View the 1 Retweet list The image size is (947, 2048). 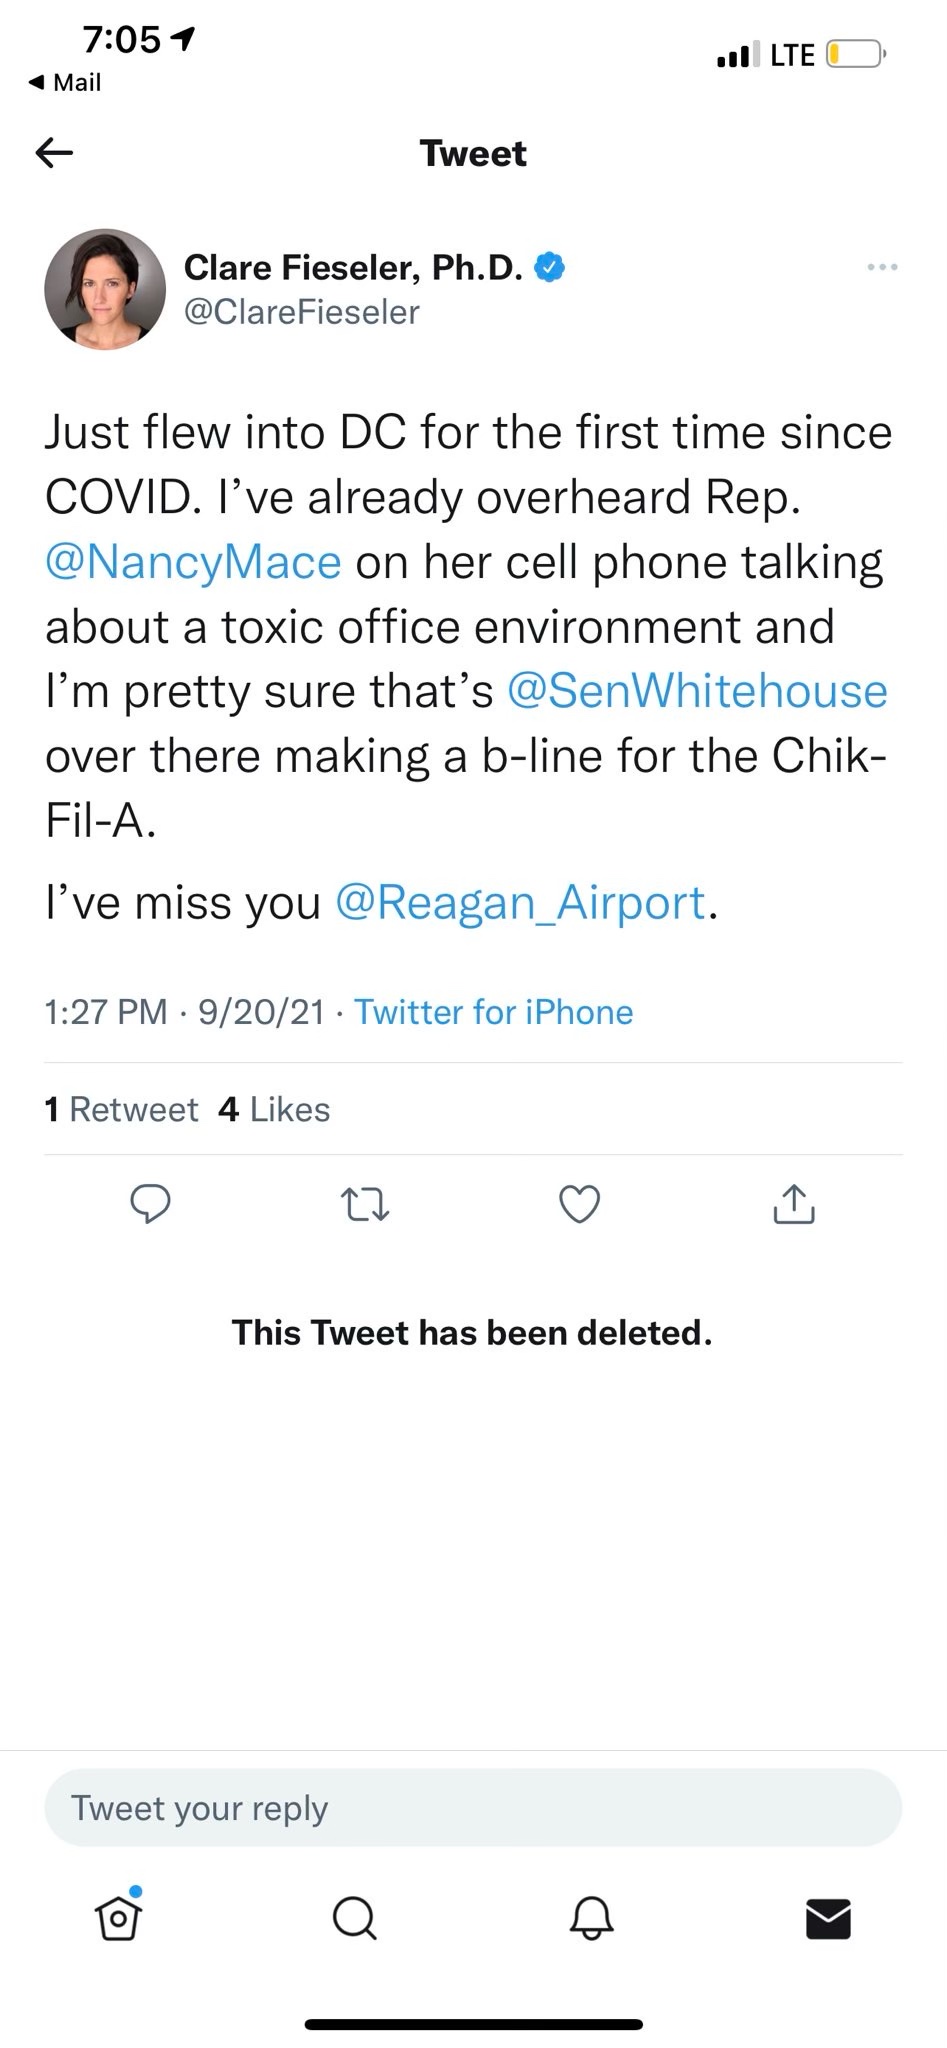[x=122, y=1109]
